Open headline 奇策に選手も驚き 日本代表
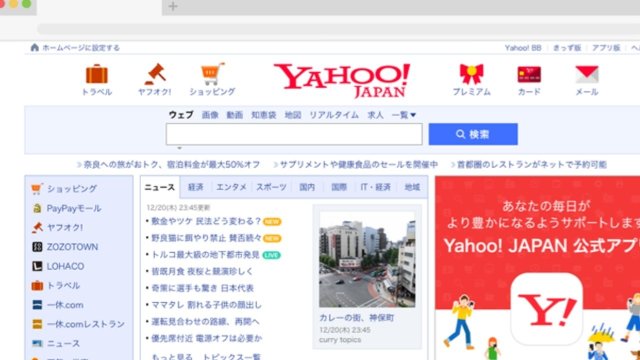Image resolution: width=640 pixels, height=360 pixels. pyautogui.click(x=202, y=288)
